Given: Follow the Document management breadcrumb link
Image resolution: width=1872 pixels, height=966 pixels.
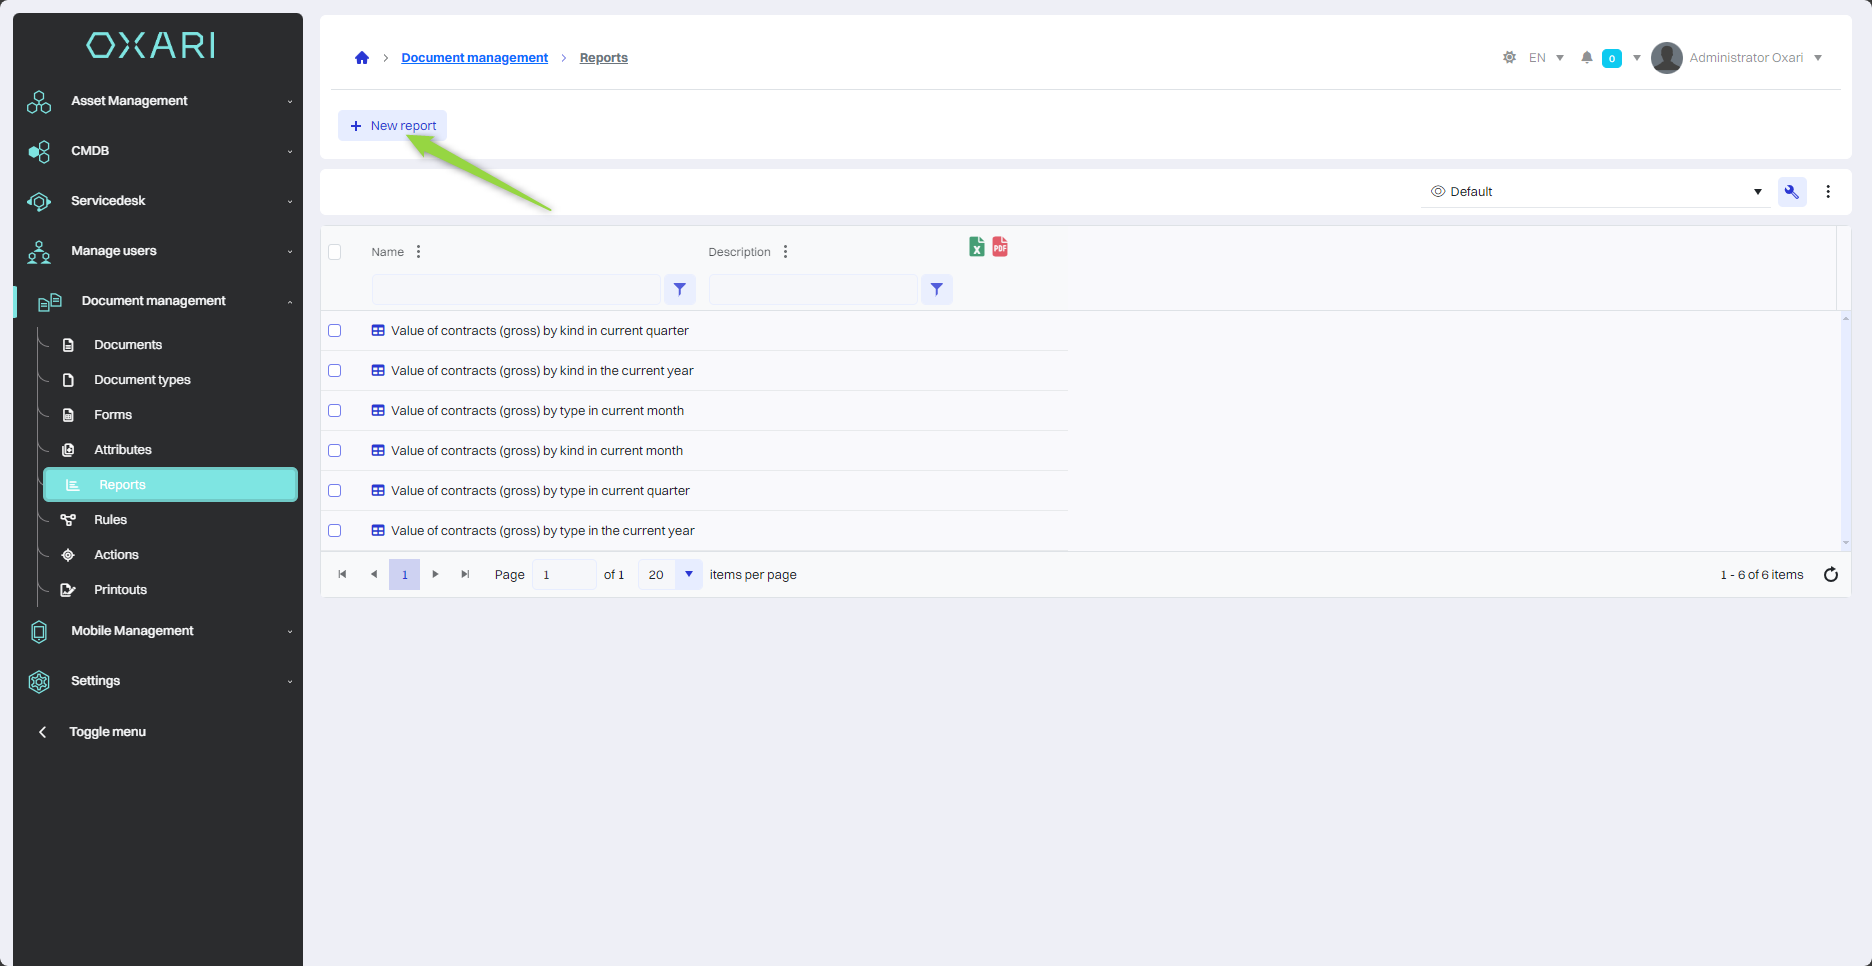Looking at the screenshot, I should pyautogui.click(x=474, y=58).
